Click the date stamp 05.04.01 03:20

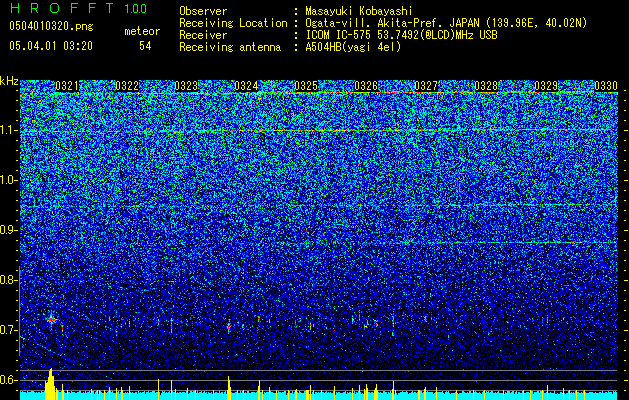(x=51, y=46)
